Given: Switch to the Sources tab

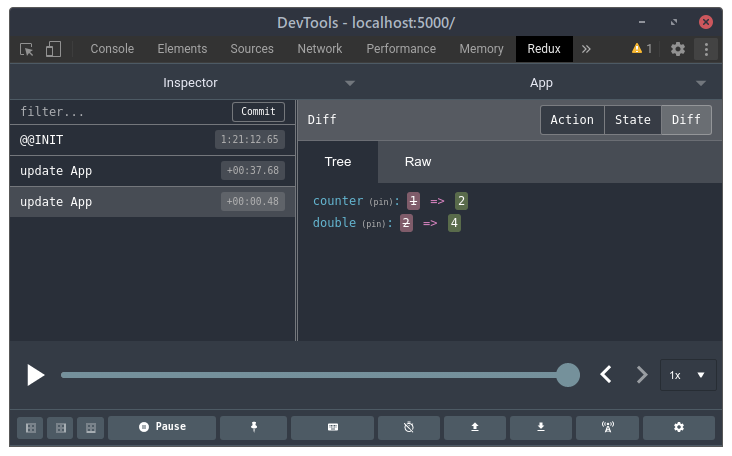Looking at the screenshot, I should (252, 49).
